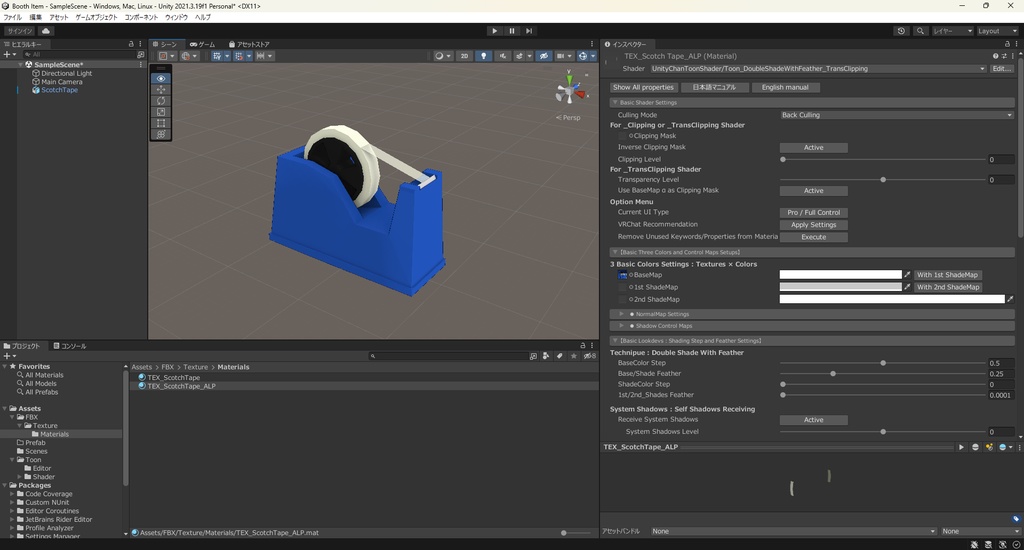Collapse the SampleScene hierarchy node

pos(20,65)
